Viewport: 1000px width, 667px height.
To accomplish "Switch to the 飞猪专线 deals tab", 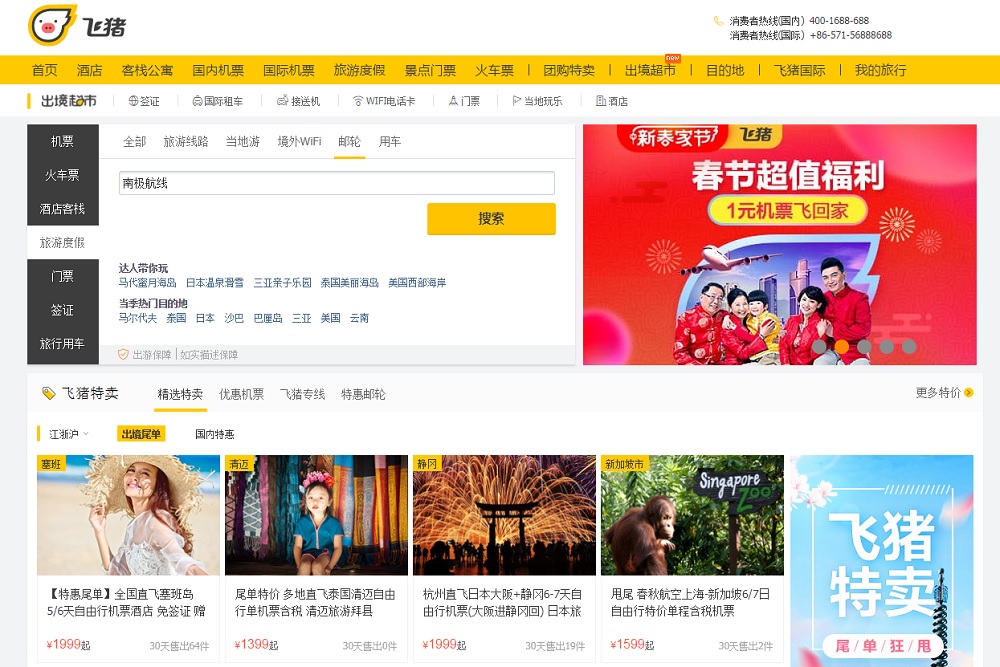I will click(x=302, y=394).
